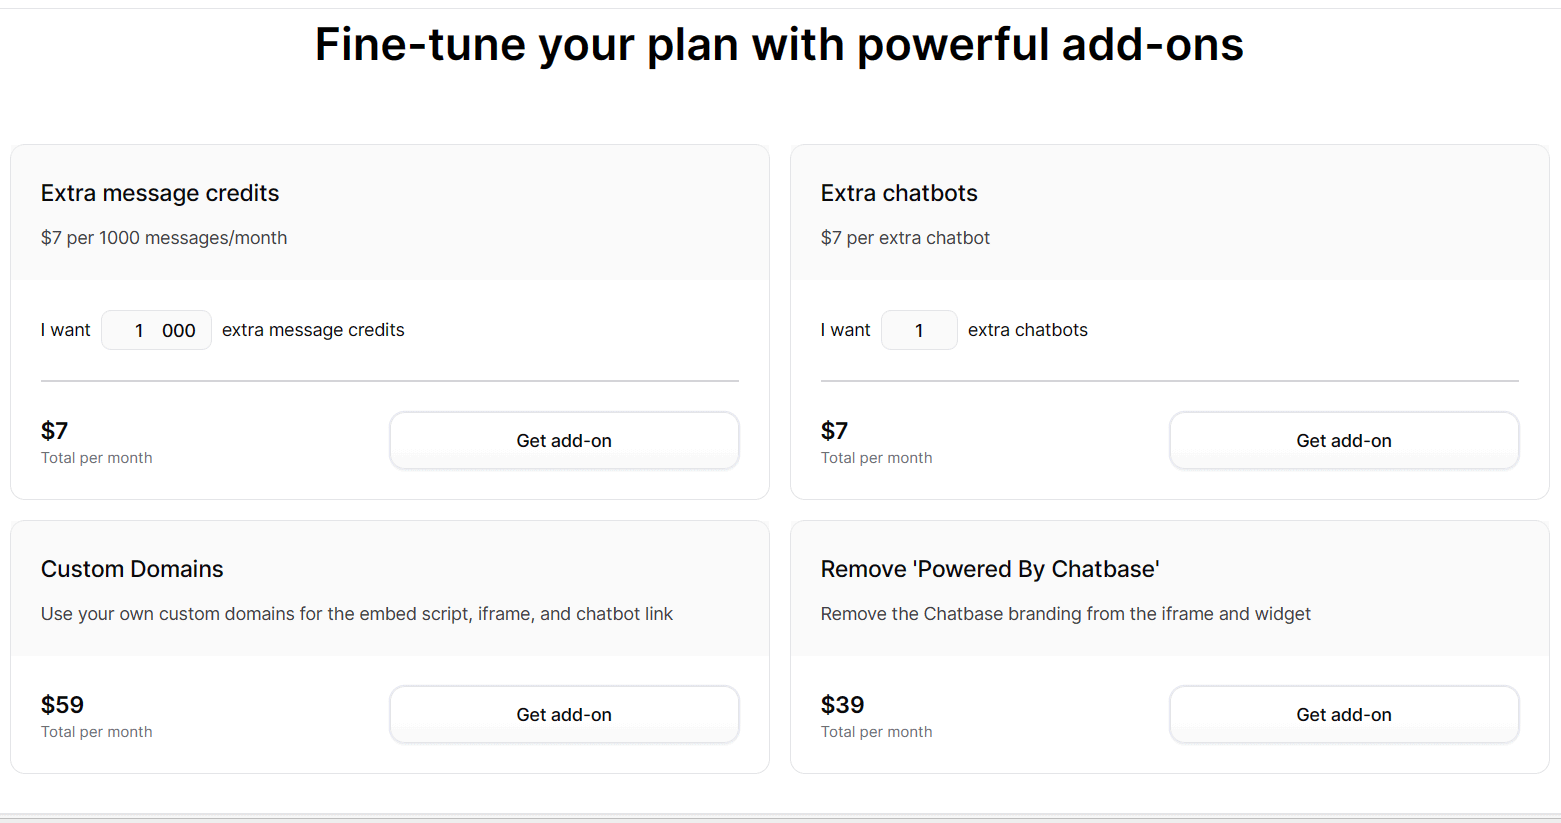
Task: Get the Custom Domains add-on
Action: [564, 714]
